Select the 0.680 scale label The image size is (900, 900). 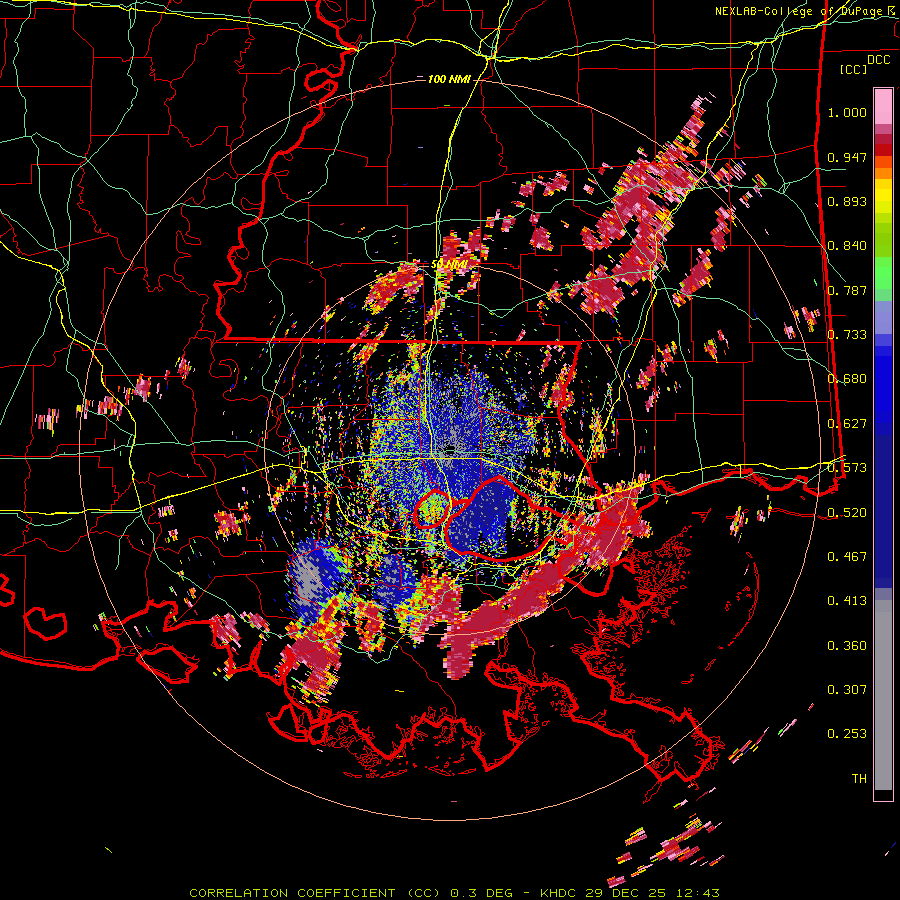click(847, 379)
